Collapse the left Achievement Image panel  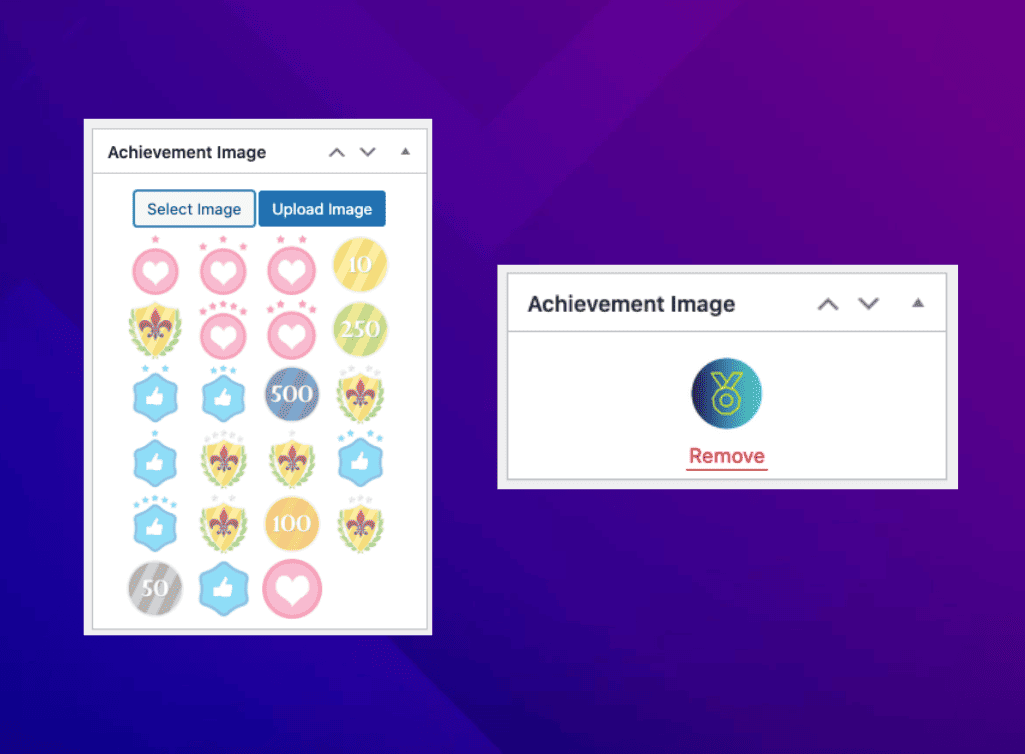point(405,152)
